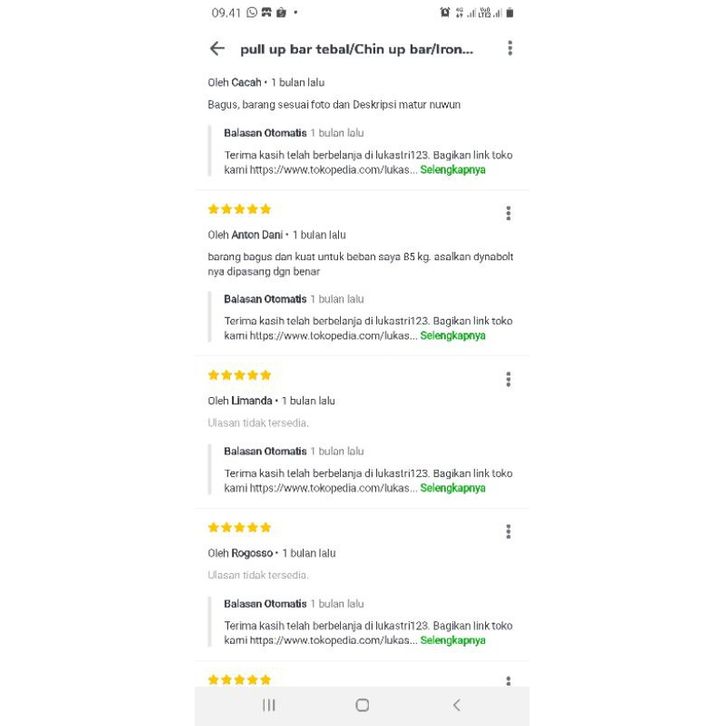Screen dimensions: 726x726
Task: Tap the five-star rating on Anton Dani's review
Action: 239,209
